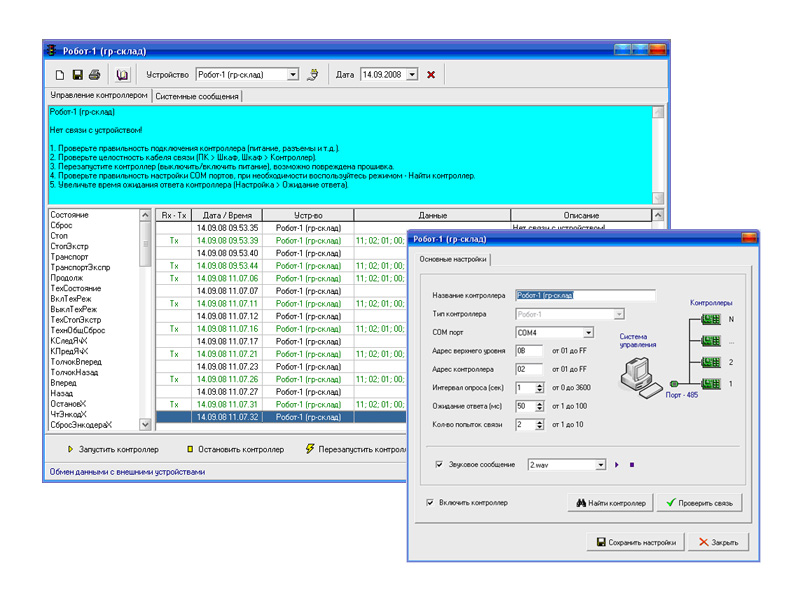Viewport: 800px width, 600px height.
Task: Play the selected sound file
Action: (x=617, y=465)
